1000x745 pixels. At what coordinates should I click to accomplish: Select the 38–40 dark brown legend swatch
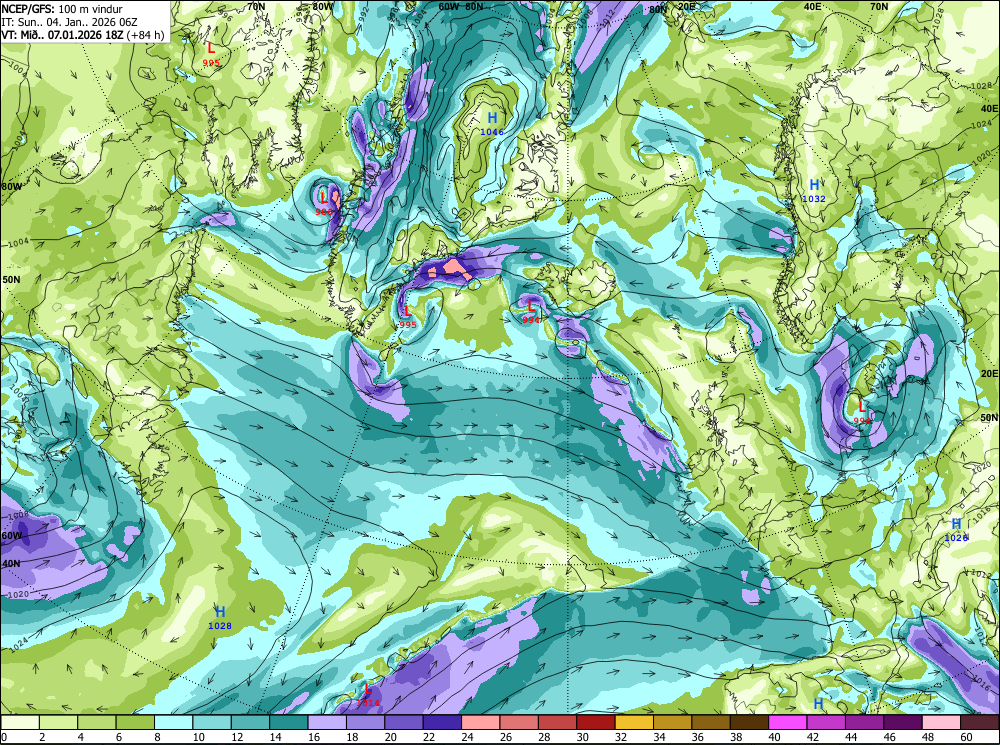[x=749, y=722]
